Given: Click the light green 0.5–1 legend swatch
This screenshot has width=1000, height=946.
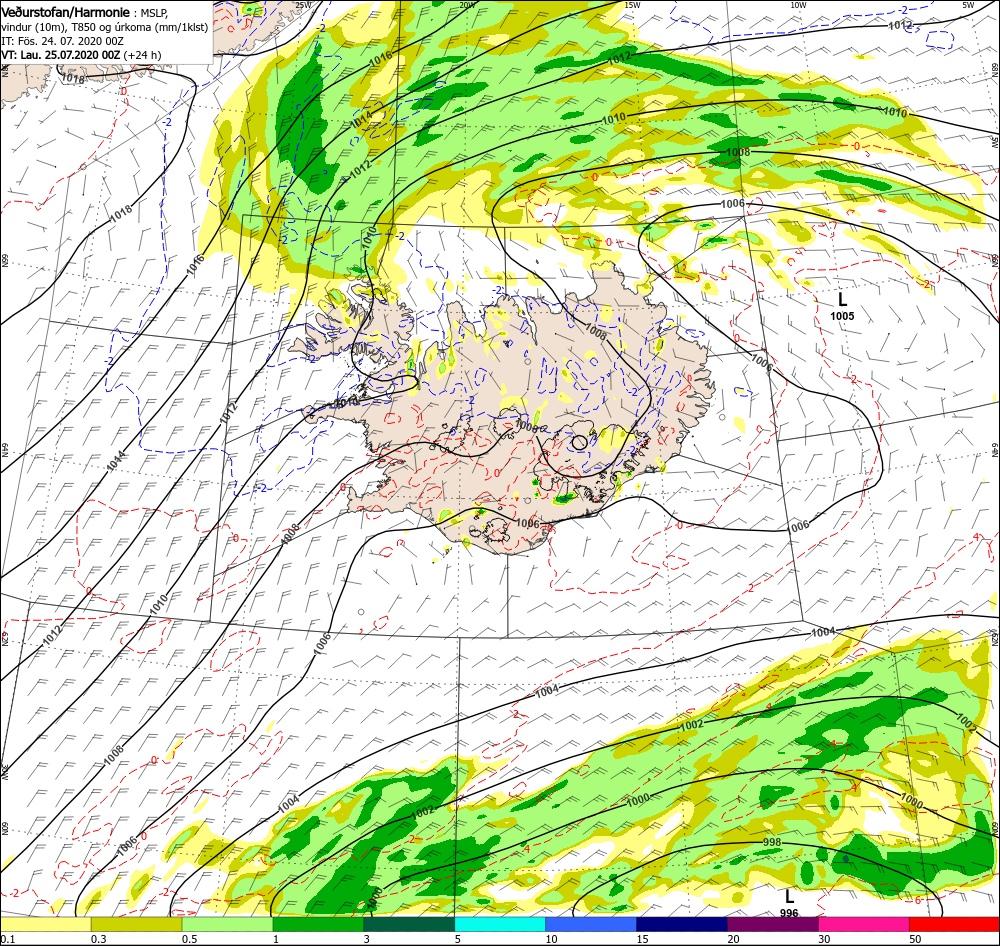Looking at the screenshot, I should pos(228,924).
